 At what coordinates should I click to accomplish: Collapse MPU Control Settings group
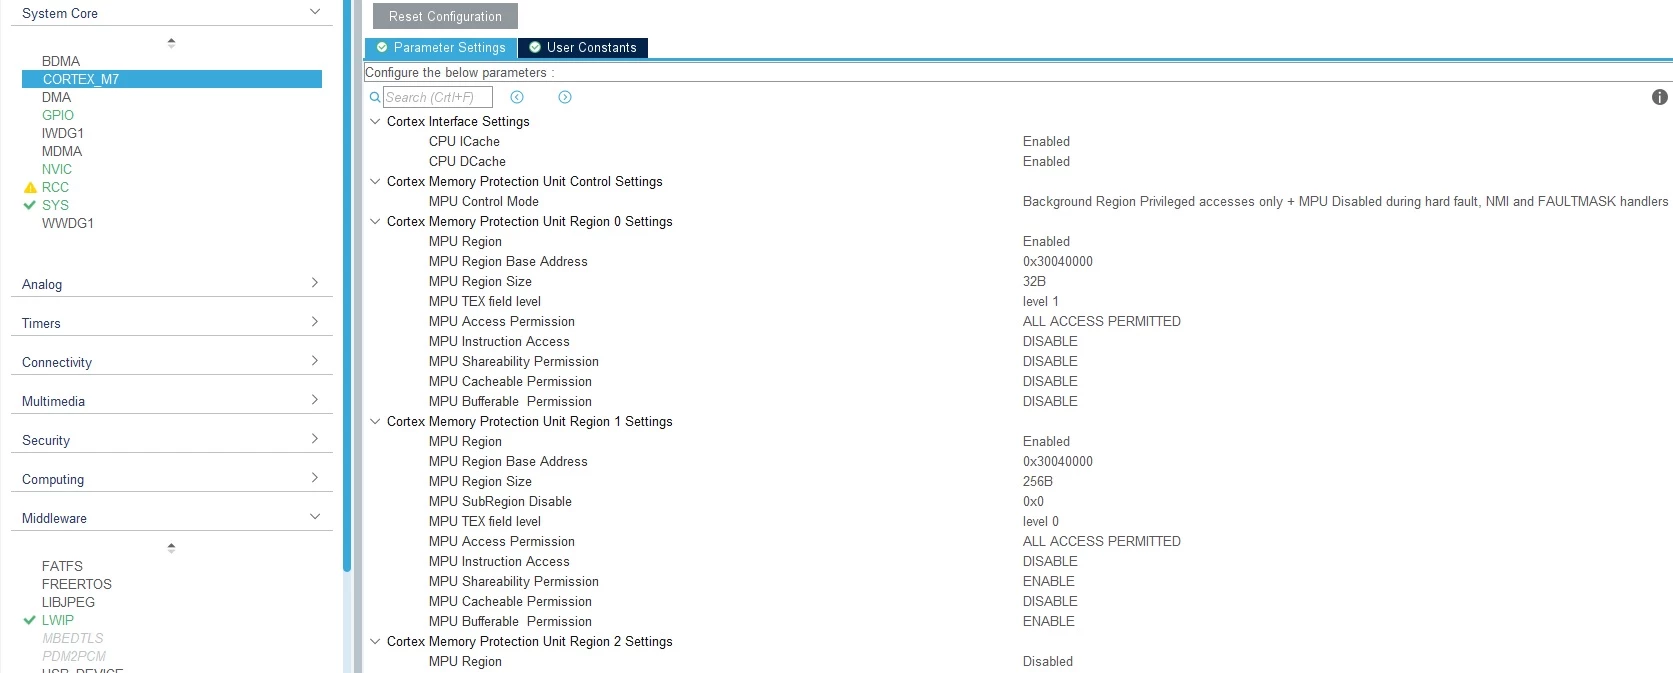[375, 181]
